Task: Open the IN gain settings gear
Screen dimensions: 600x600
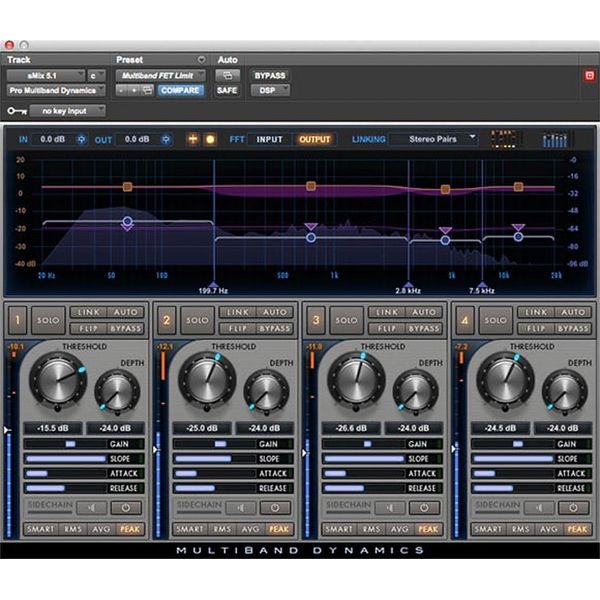Action: tap(81, 139)
